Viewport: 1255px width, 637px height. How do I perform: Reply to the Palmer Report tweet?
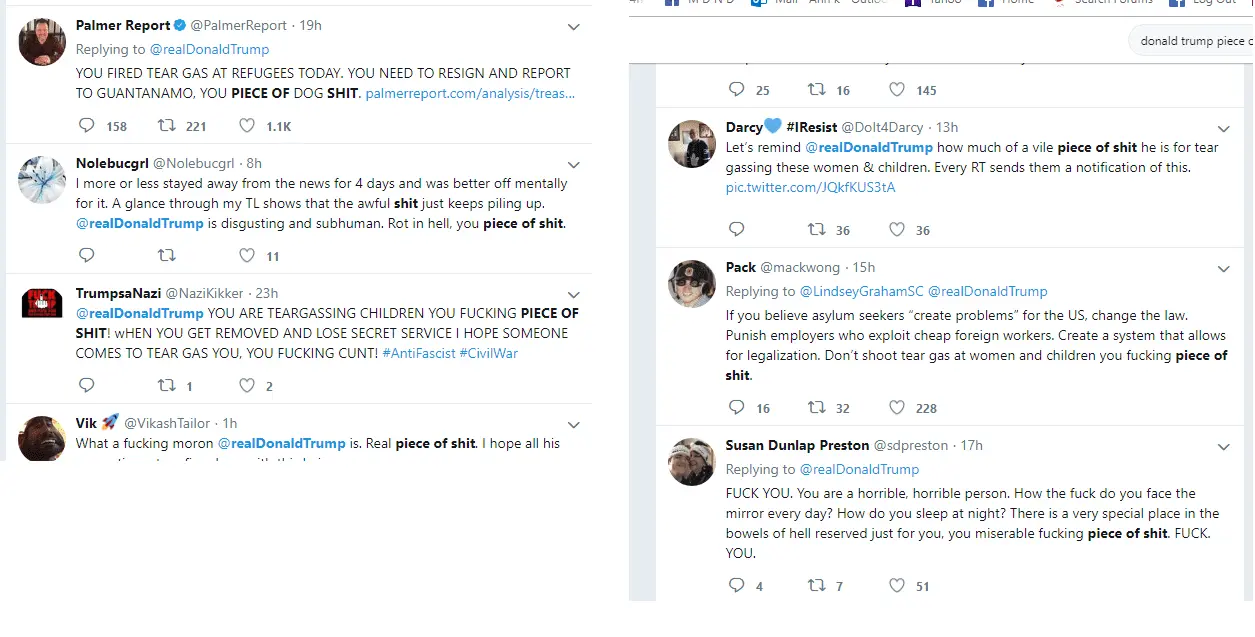click(87, 126)
